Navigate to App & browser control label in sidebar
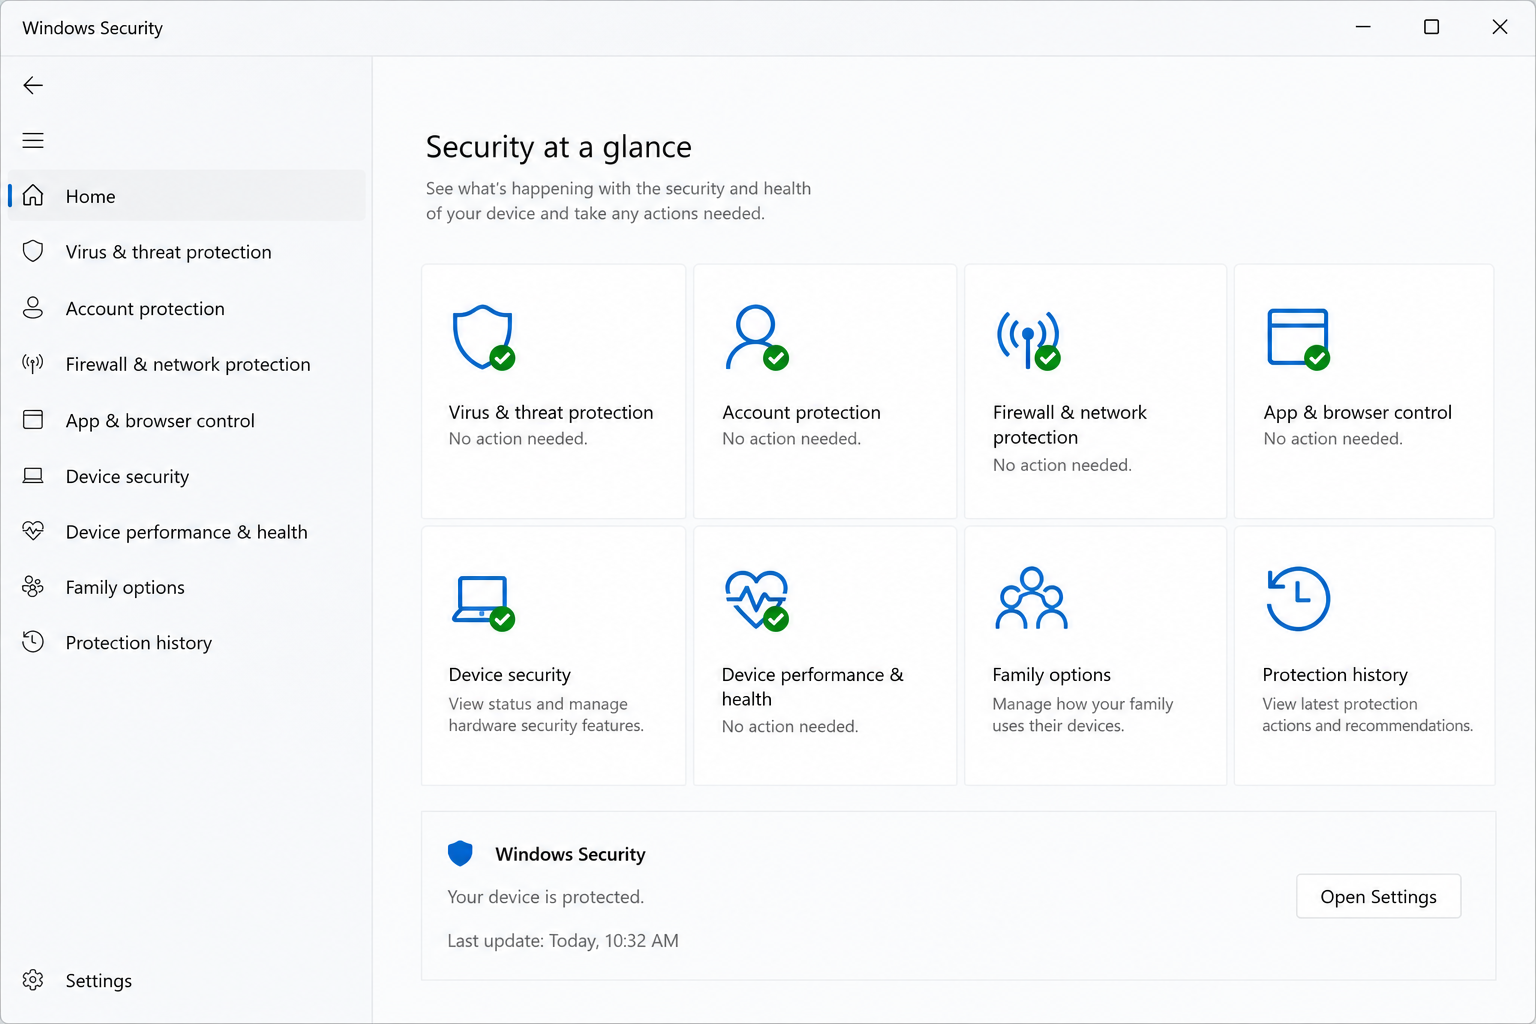The width and height of the screenshot is (1536, 1024). coord(160,421)
